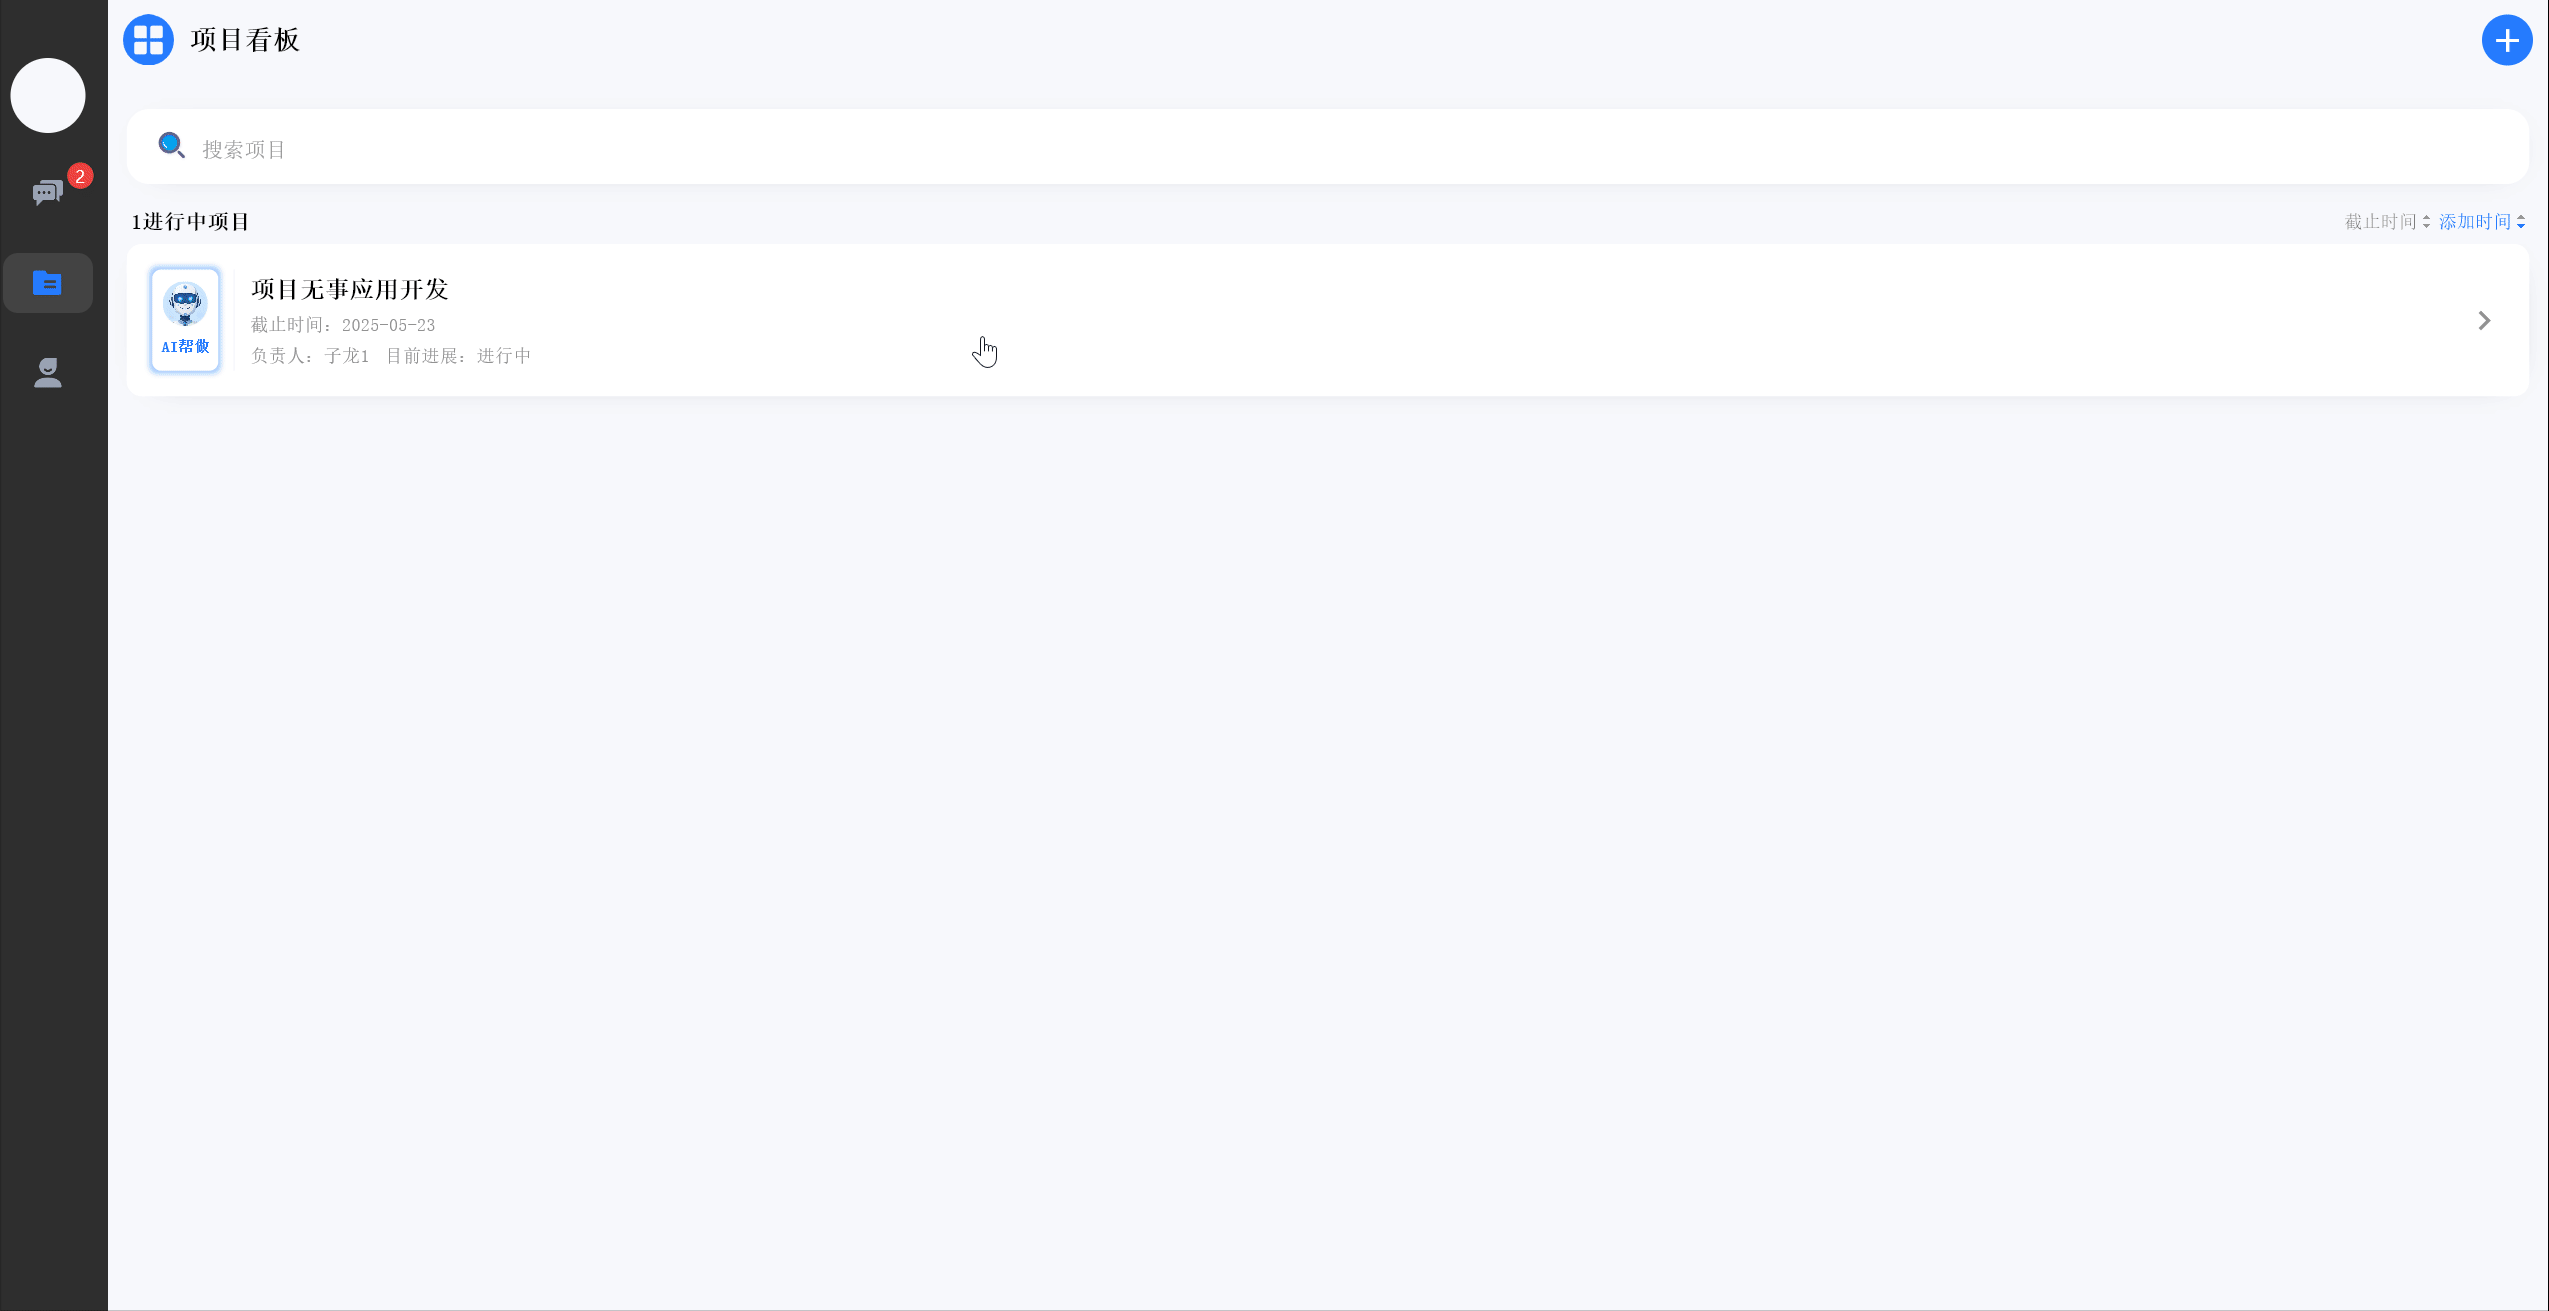Click the blue grid icon beside 项目看板

(148, 40)
